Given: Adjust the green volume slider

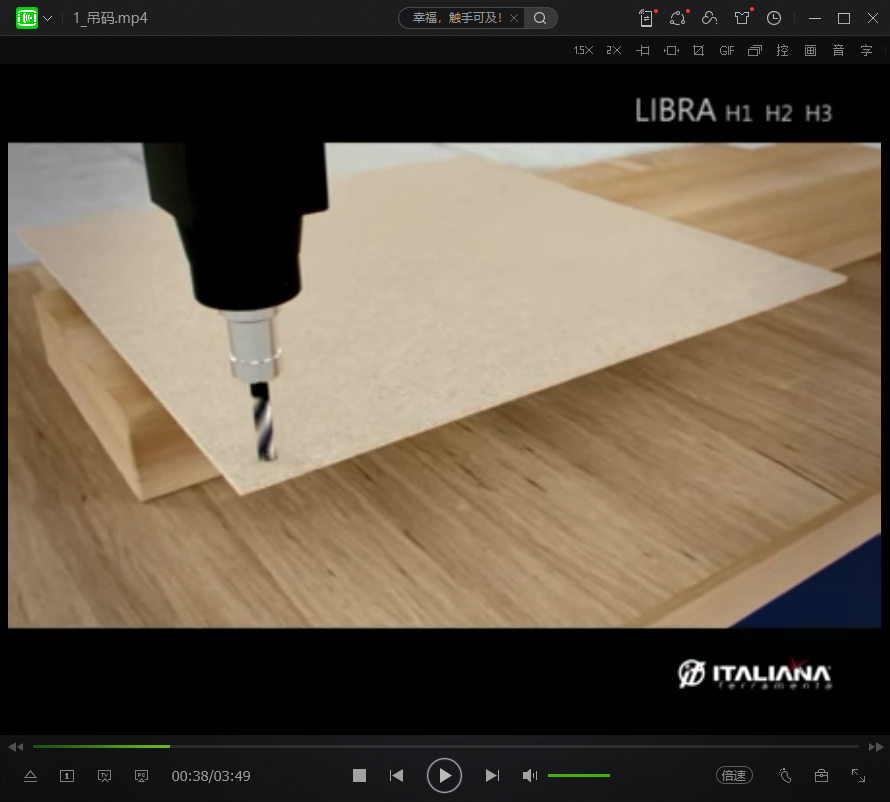Looking at the screenshot, I should coord(578,775).
